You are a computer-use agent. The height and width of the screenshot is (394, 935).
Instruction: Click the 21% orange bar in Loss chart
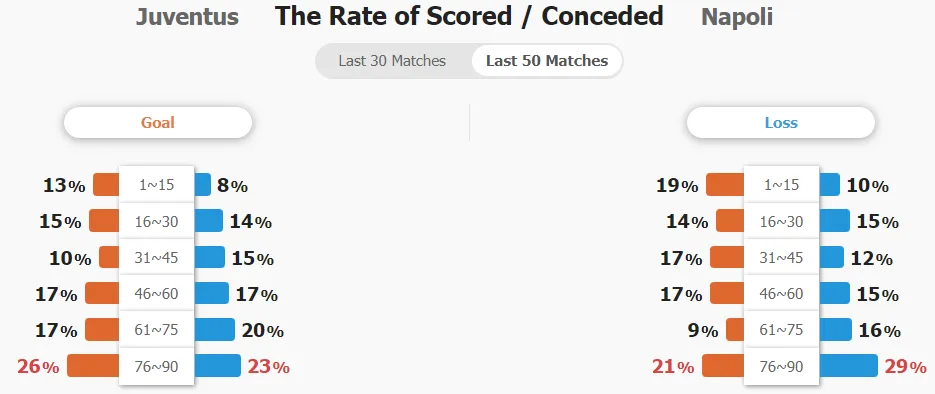coord(723,366)
